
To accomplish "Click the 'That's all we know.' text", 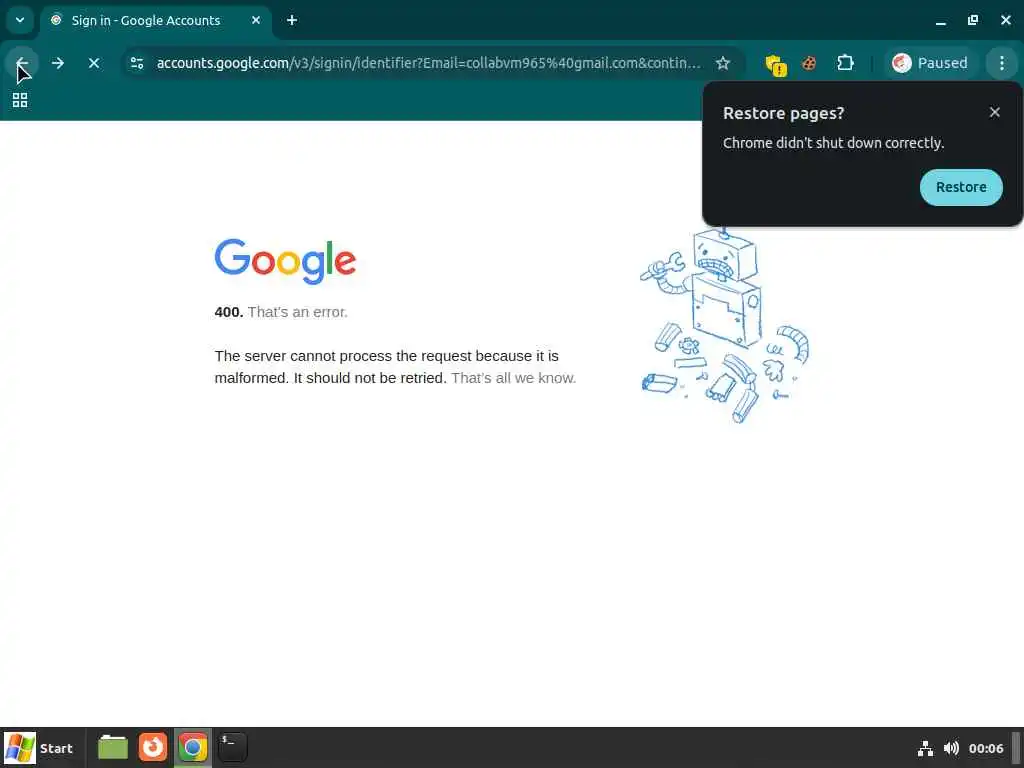I will 513,378.
